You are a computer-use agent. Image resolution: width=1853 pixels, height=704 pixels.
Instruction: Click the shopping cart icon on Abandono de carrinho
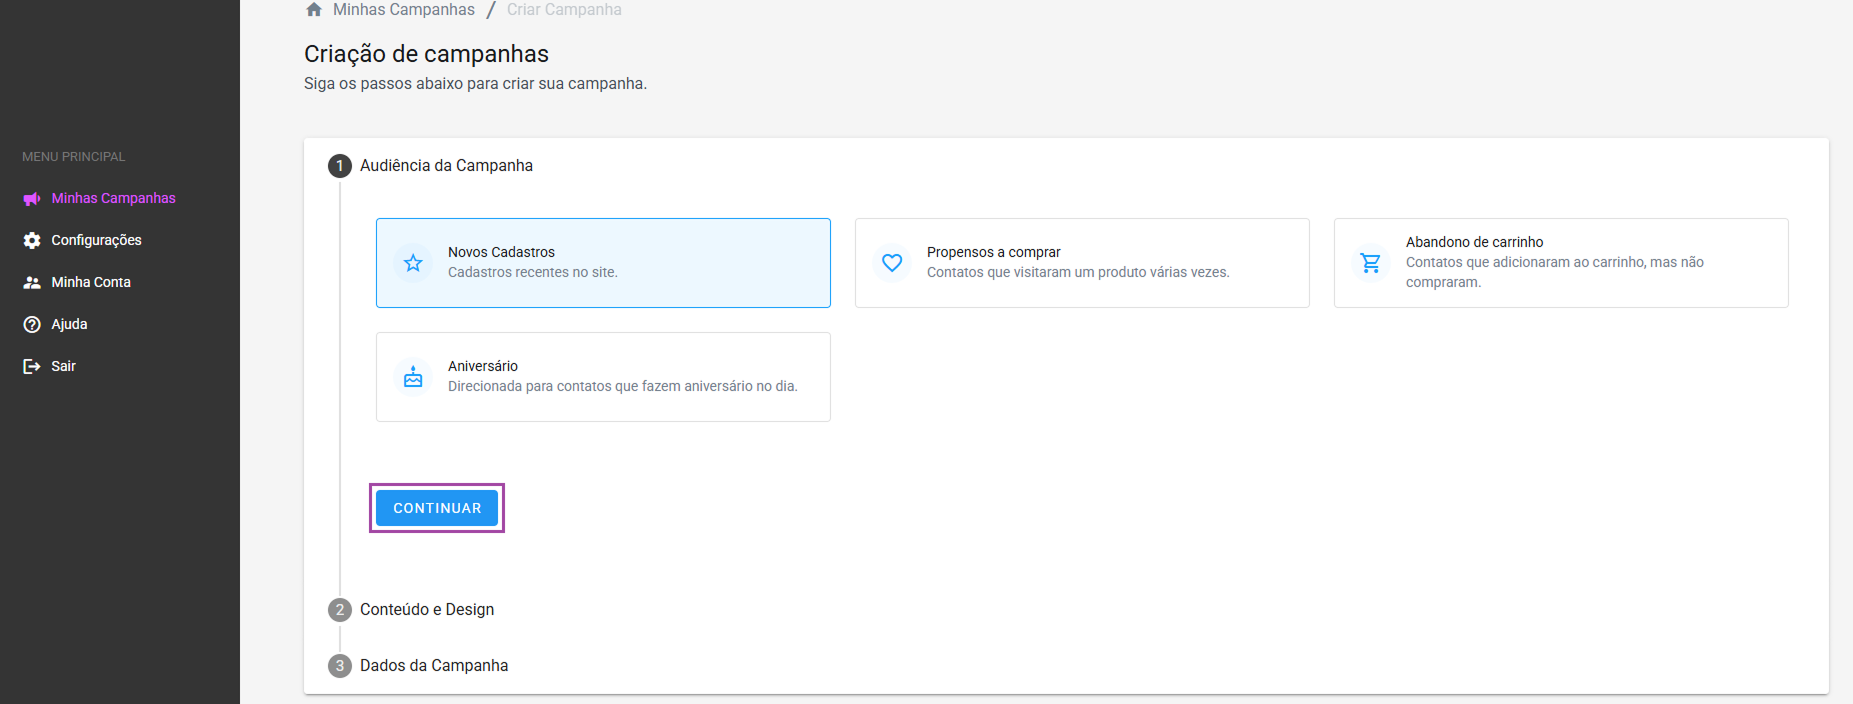coord(1371,263)
